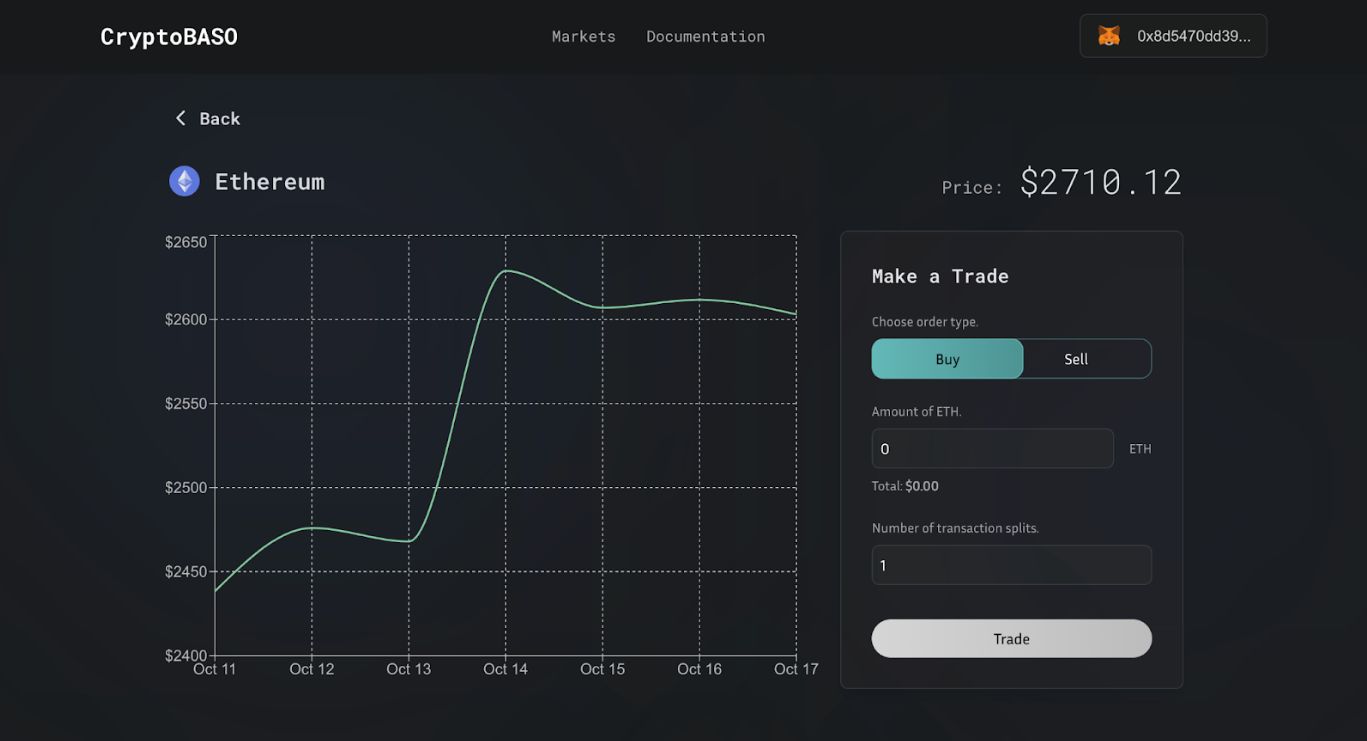Click the $2710.12 price value
Screen dimensions: 1367x741
(x=1101, y=182)
